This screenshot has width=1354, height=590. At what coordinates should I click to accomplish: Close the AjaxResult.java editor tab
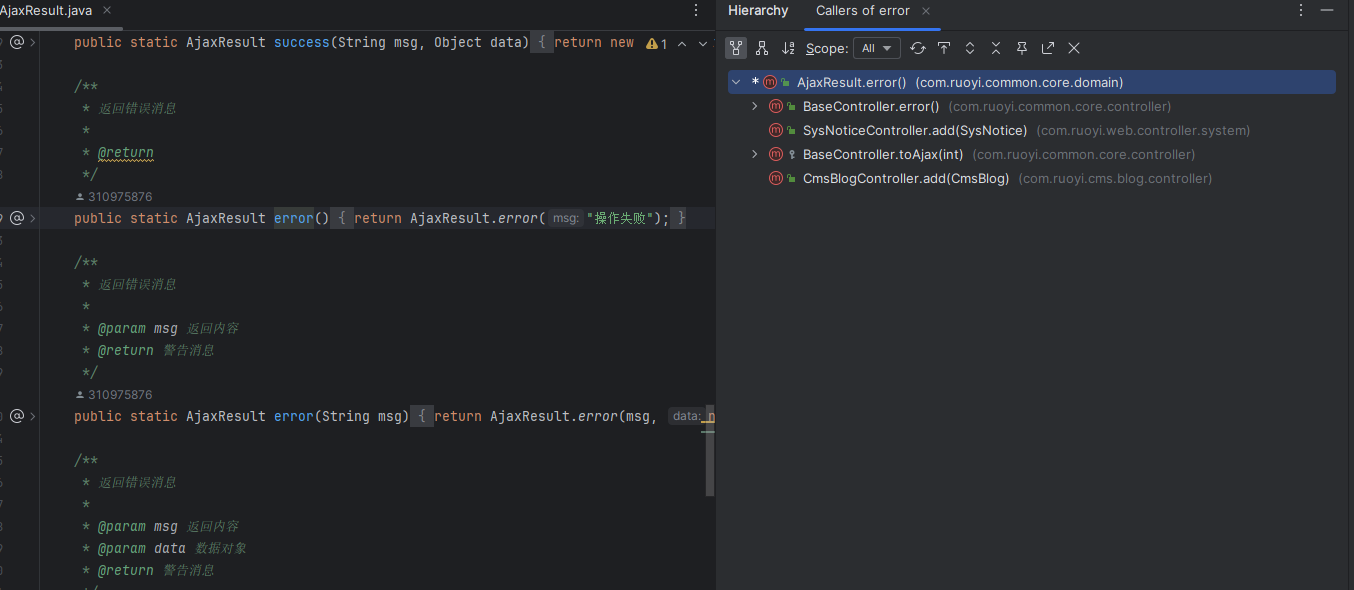click(x=107, y=10)
